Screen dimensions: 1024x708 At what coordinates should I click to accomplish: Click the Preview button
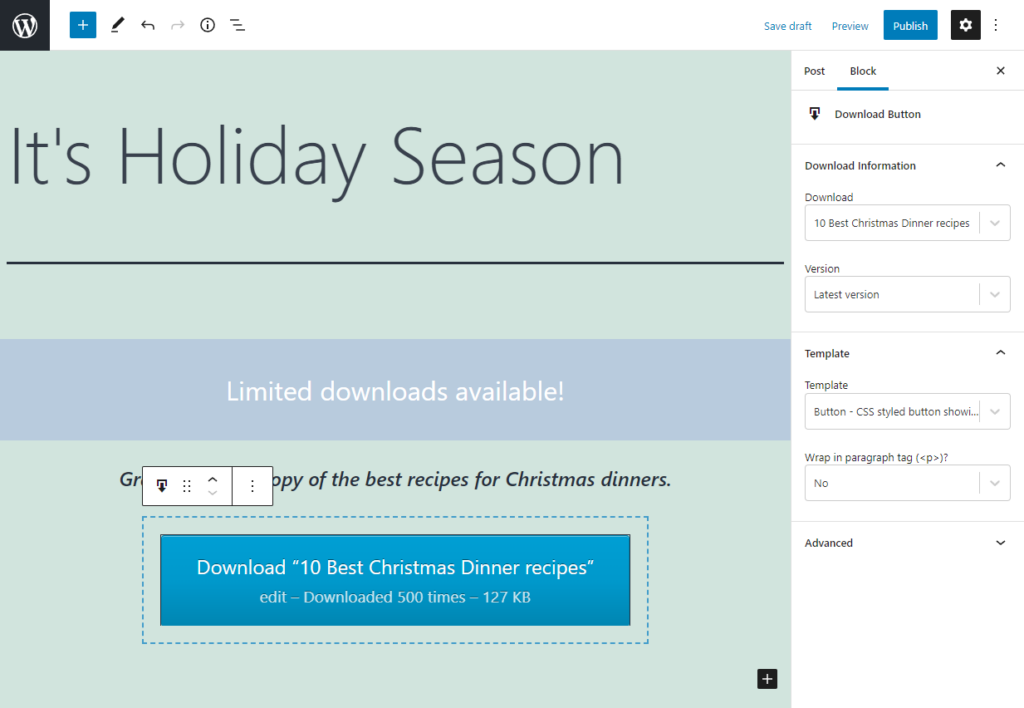pyautogui.click(x=850, y=26)
